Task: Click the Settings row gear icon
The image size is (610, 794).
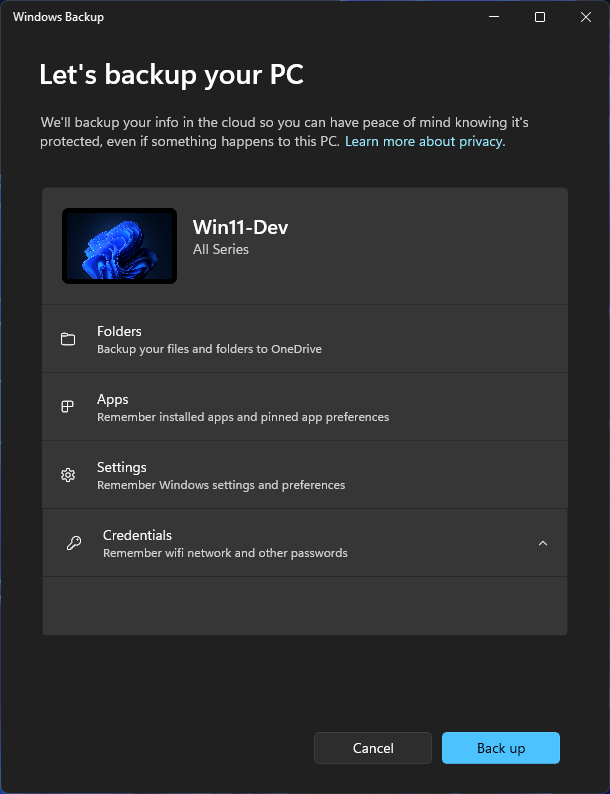Action: coord(68,474)
